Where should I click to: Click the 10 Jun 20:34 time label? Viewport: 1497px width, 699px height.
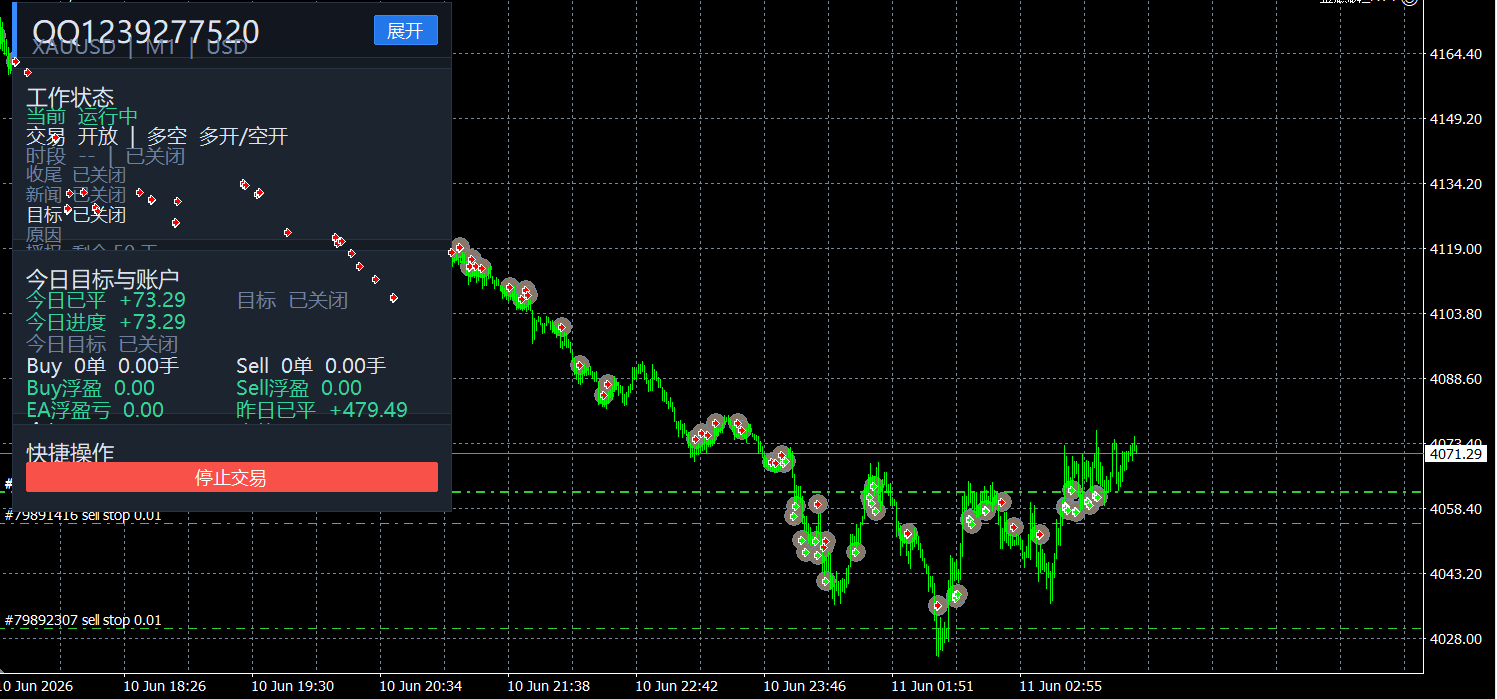(x=421, y=687)
